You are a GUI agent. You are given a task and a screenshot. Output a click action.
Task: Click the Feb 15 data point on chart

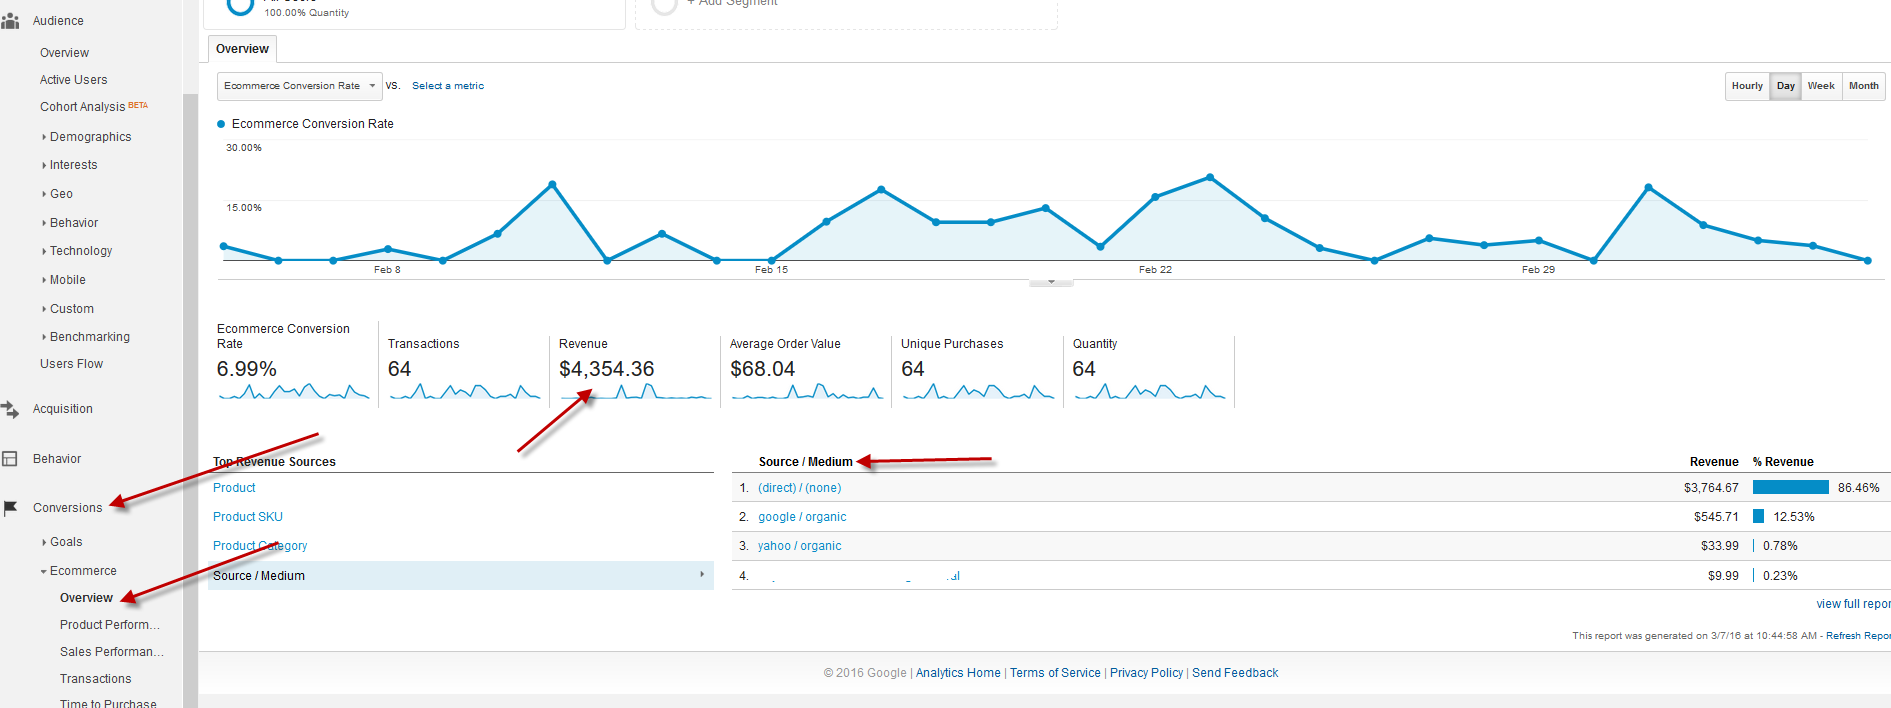[x=771, y=260]
